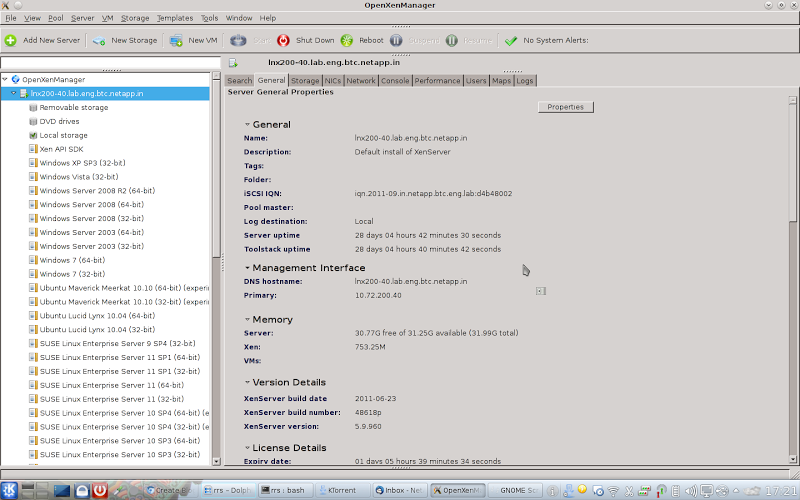Click the Suspend toolbar icon
Screen dimensions: 800x500
pyautogui.click(x=396, y=40)
